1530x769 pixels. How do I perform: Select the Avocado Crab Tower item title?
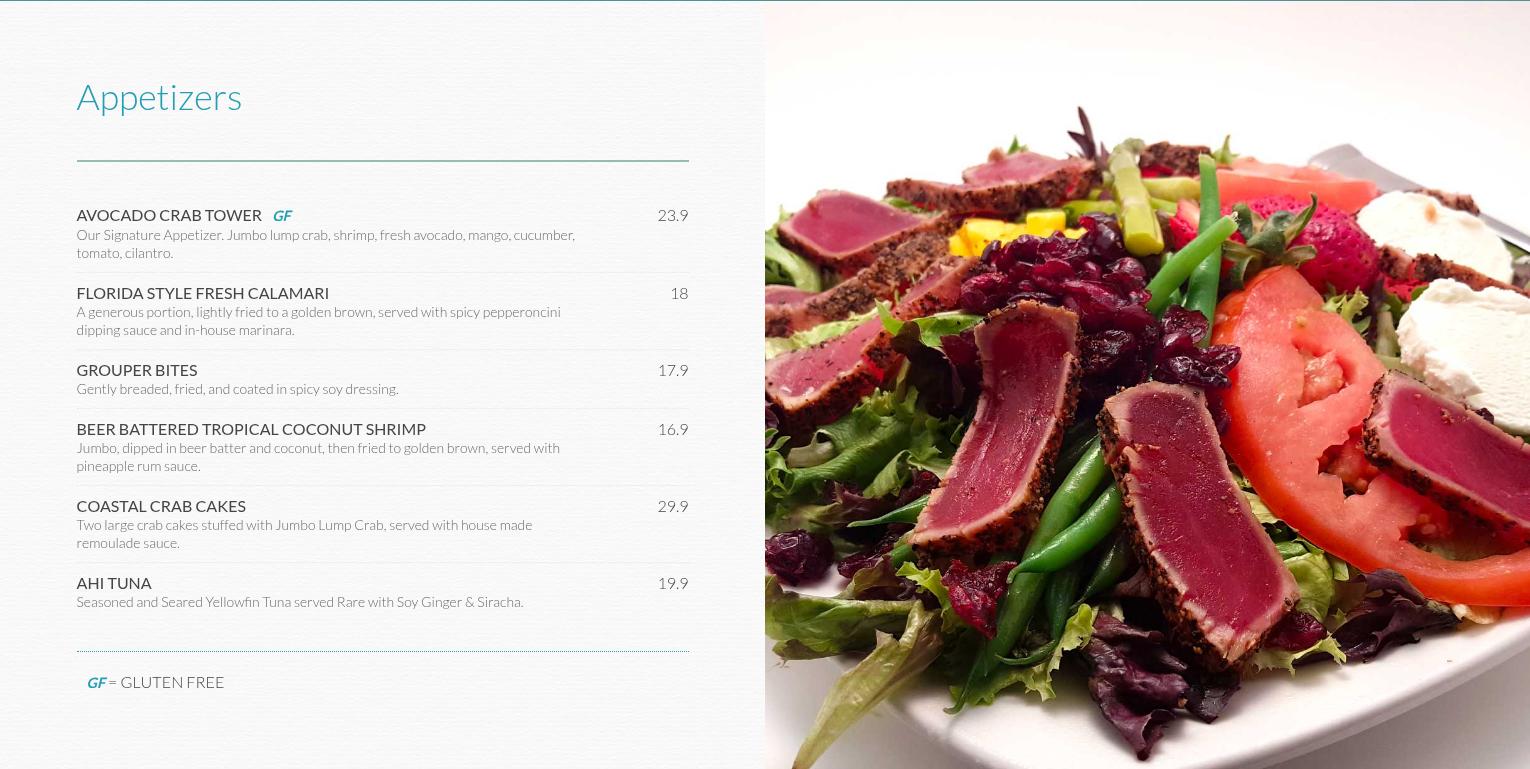click(x=169, y=215)
